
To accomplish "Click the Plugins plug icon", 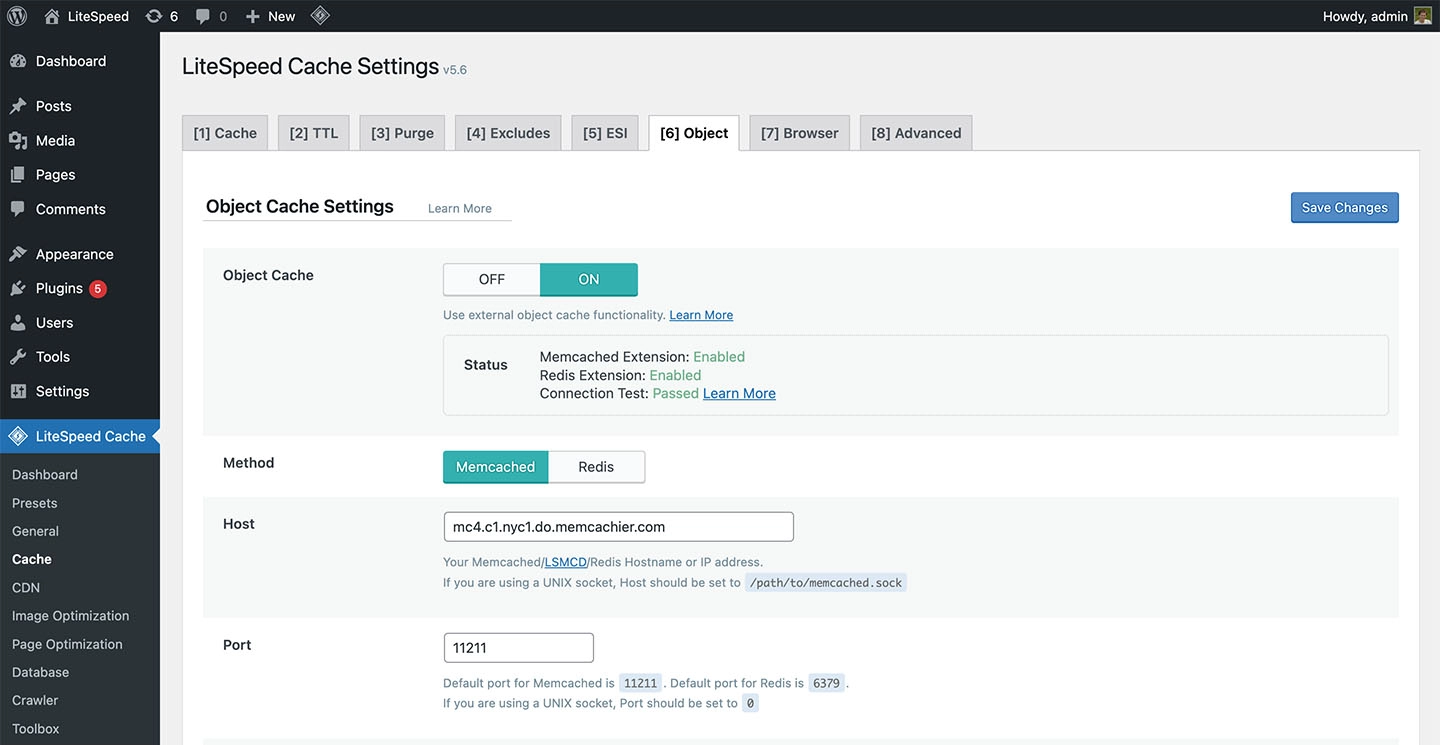I will 18,288.
